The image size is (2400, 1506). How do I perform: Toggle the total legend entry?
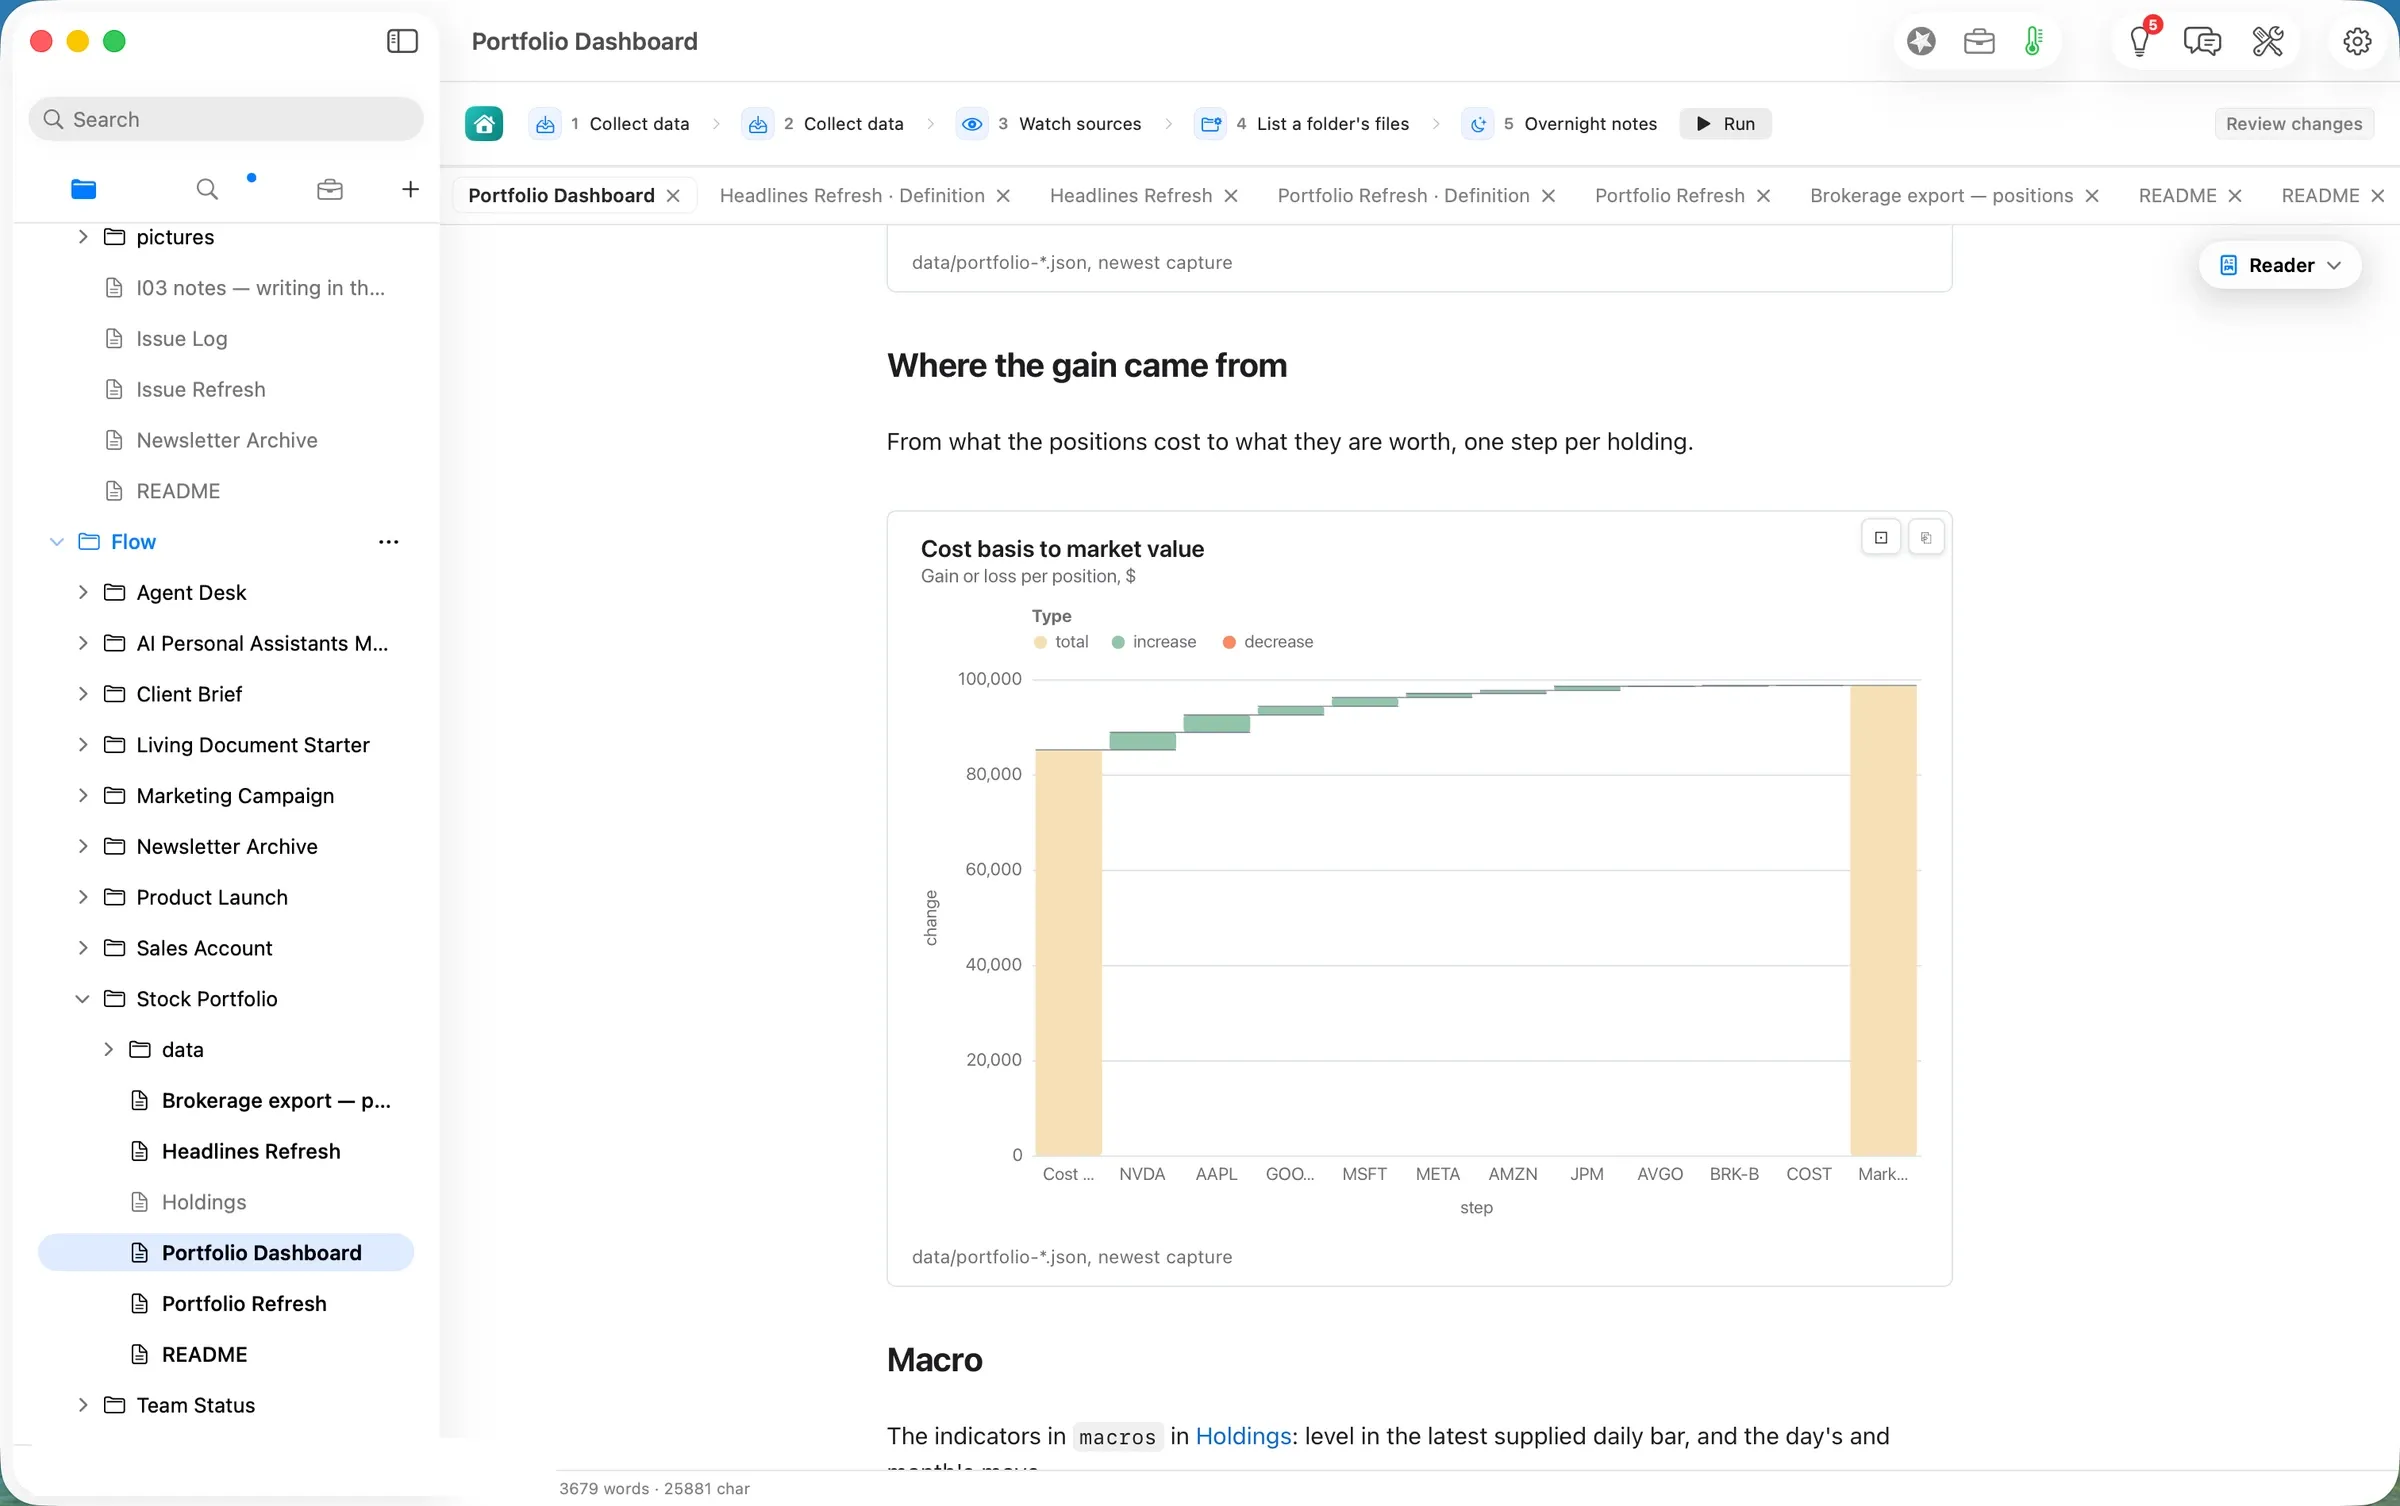pyautogui.click(x=1062, y=642)
